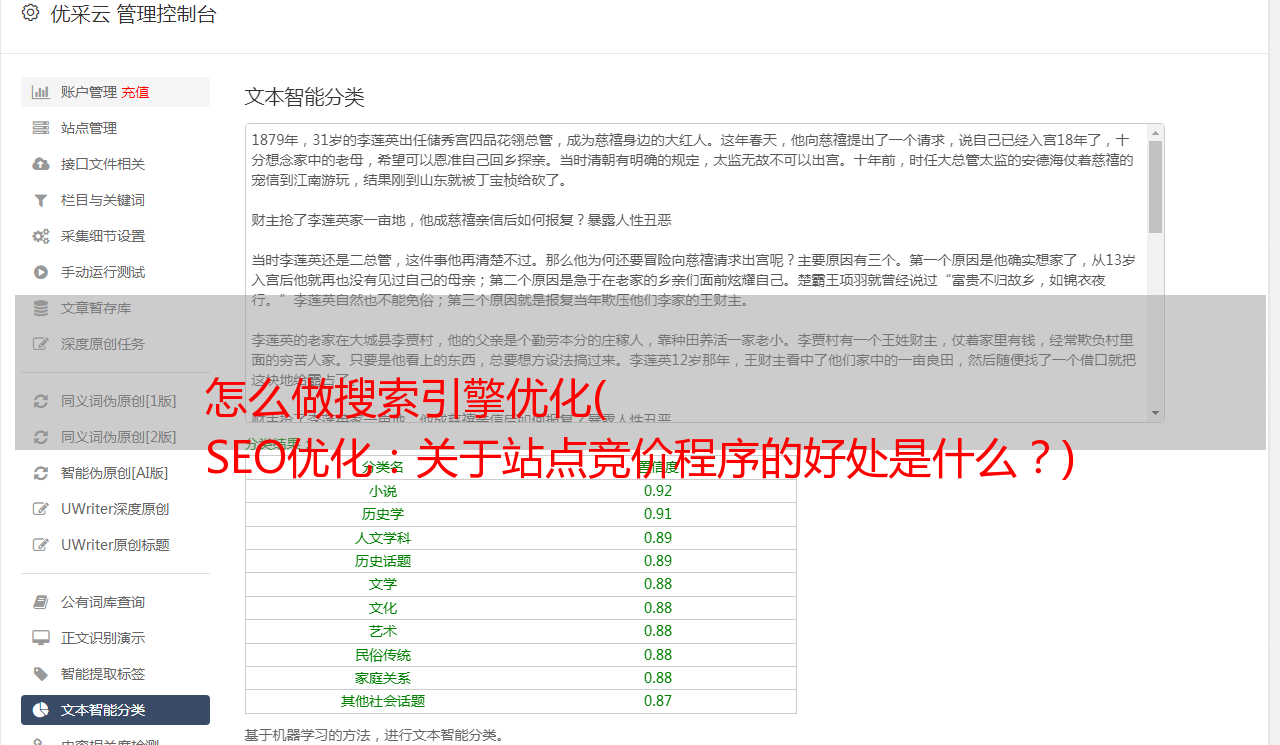Open 正文识别演示 demo
The height and width of the screenshot is (745, 1280).
(x=116, y=638)
